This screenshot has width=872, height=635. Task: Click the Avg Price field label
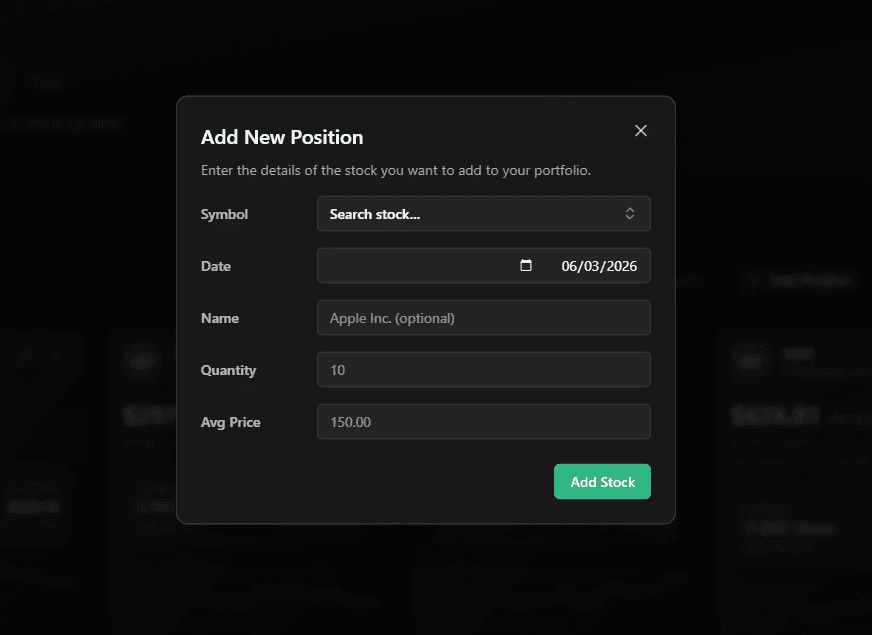tap(231, 423)
